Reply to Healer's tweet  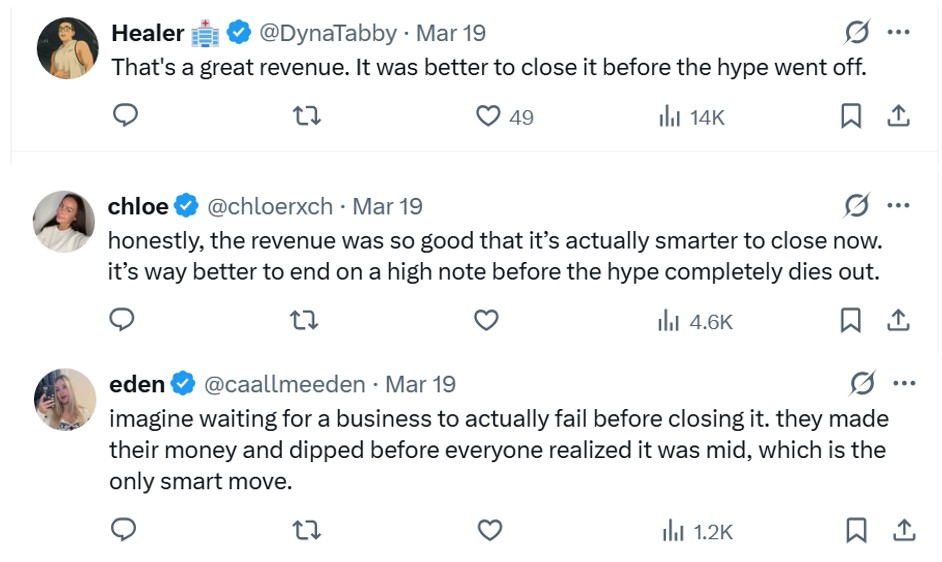coord(125,116)
